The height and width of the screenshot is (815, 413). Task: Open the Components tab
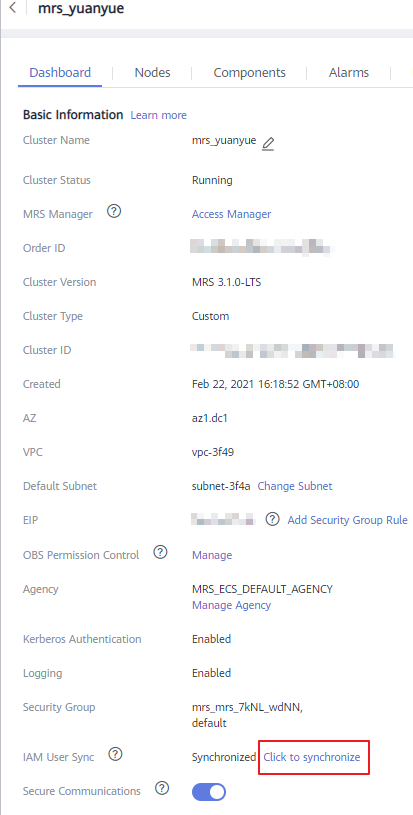tap(249, 73)
